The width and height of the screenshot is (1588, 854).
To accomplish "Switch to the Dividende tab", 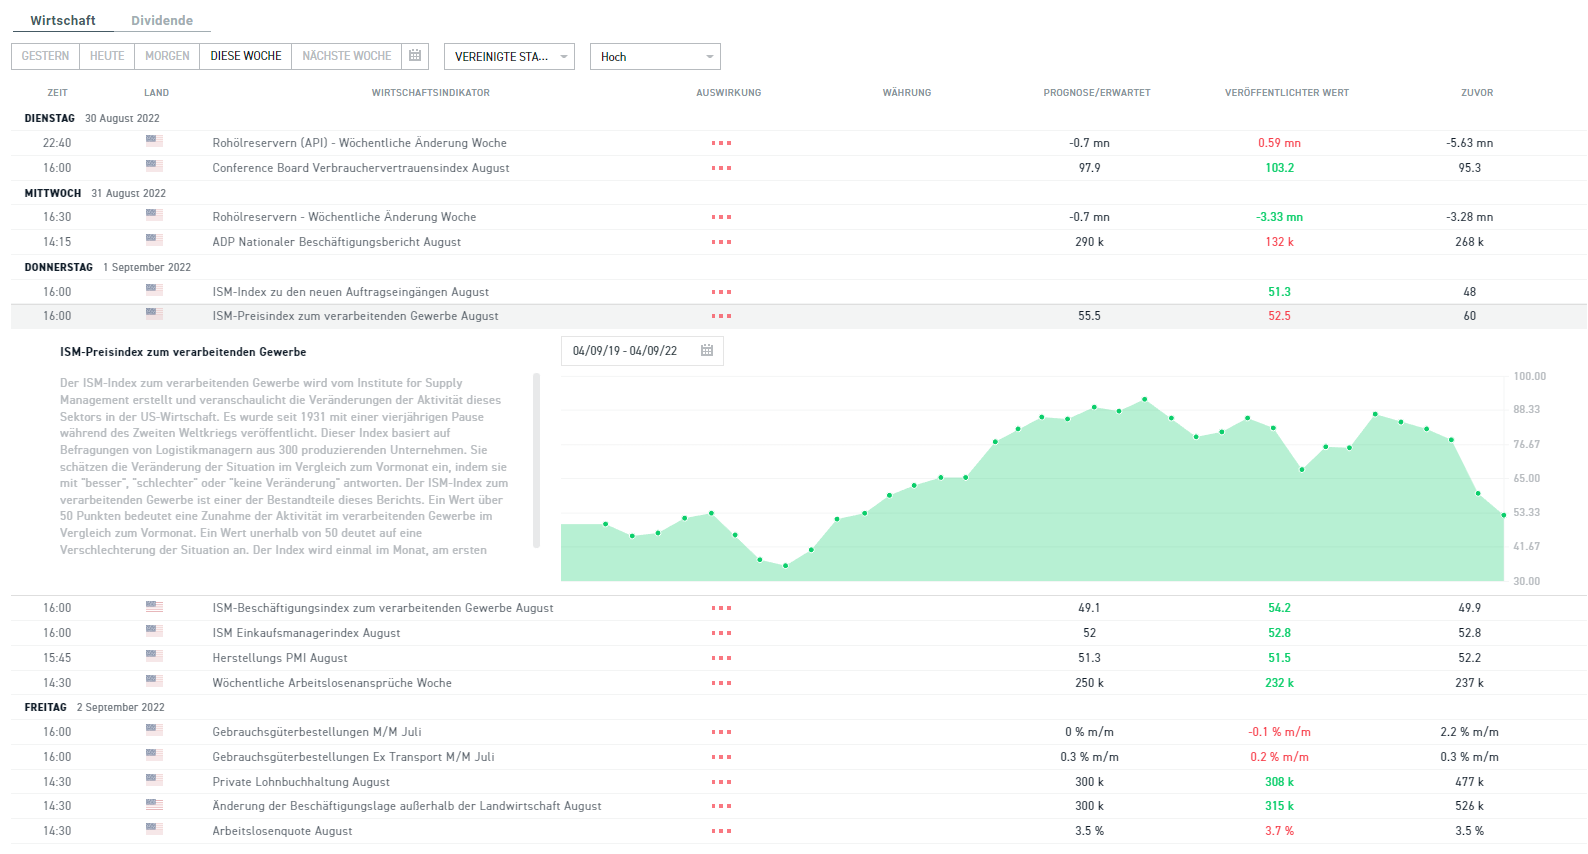I will [162, 20].
